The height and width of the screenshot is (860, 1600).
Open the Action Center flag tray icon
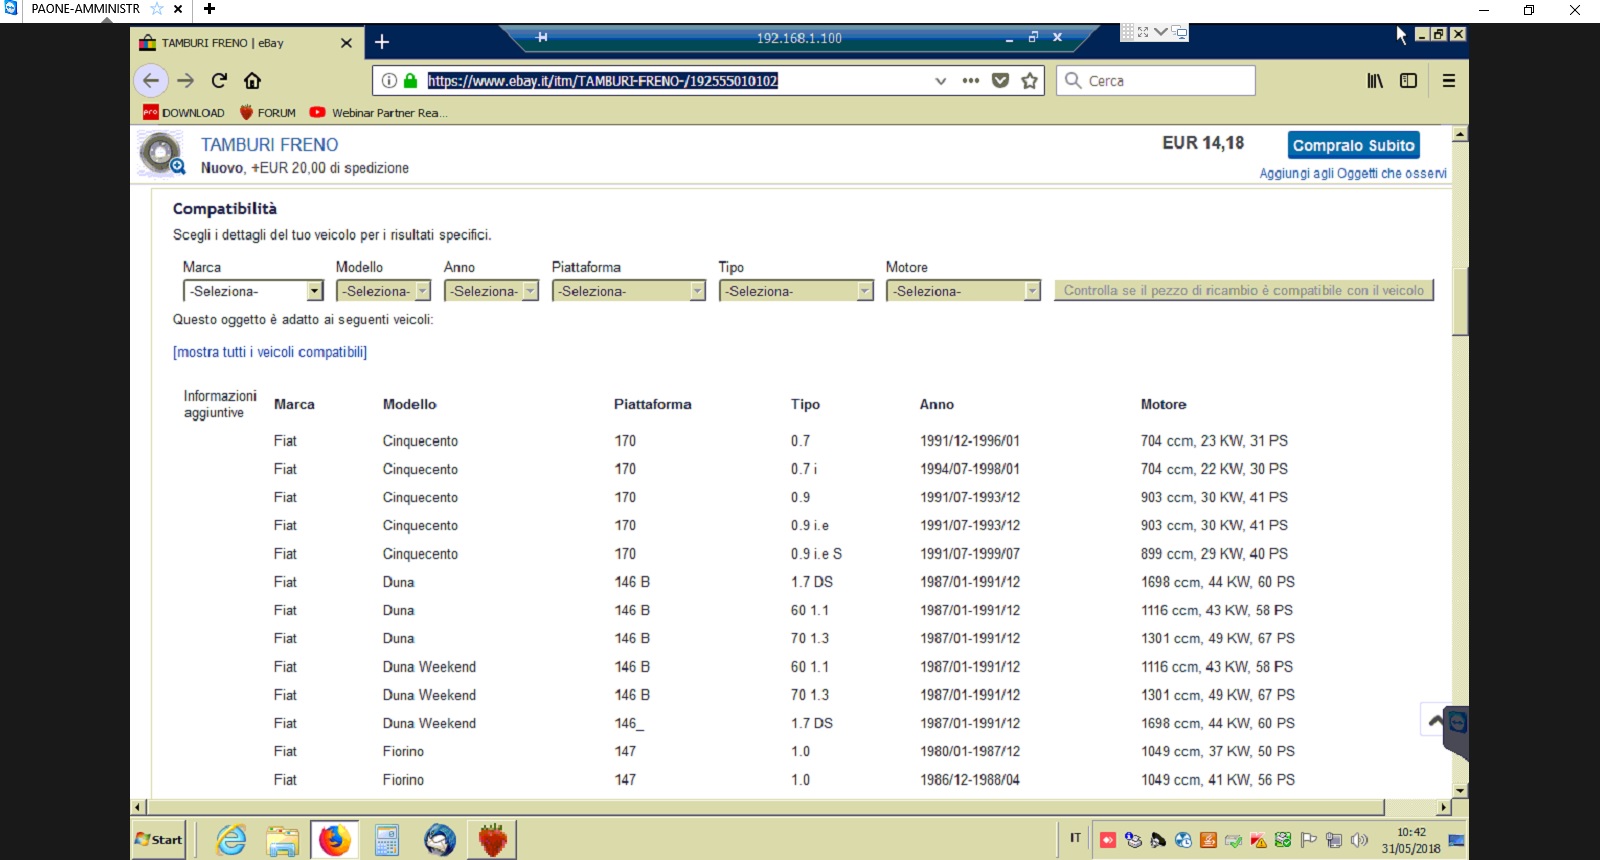point(1309,840)
